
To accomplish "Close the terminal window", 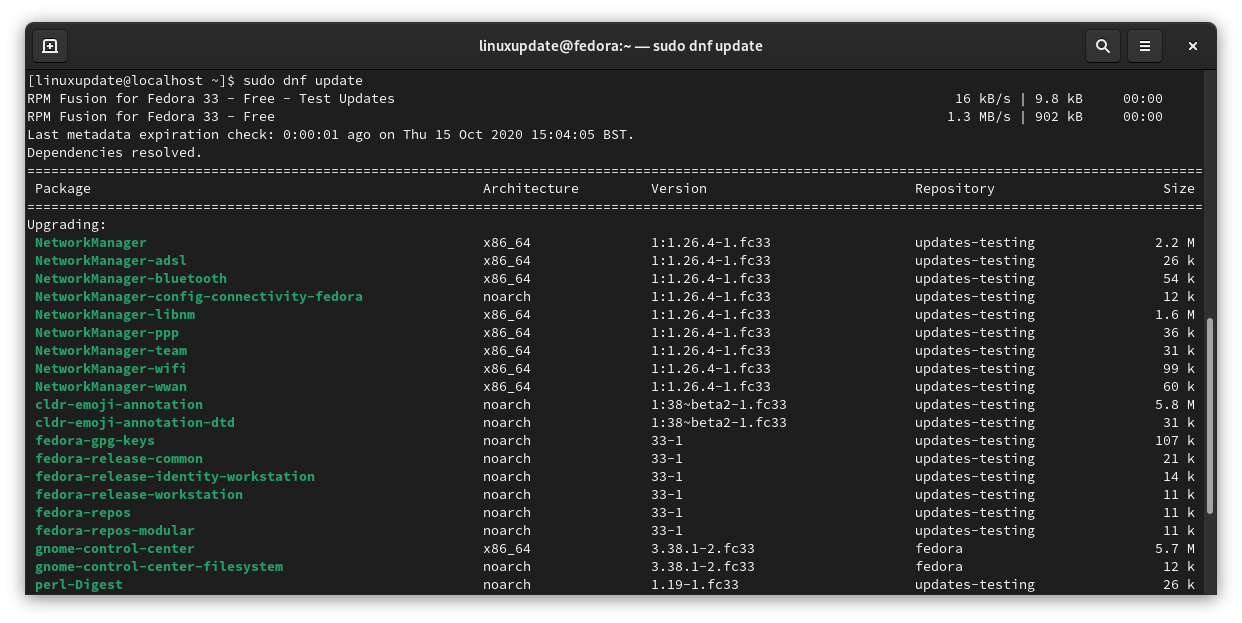I will click(x=1193, y=46).
